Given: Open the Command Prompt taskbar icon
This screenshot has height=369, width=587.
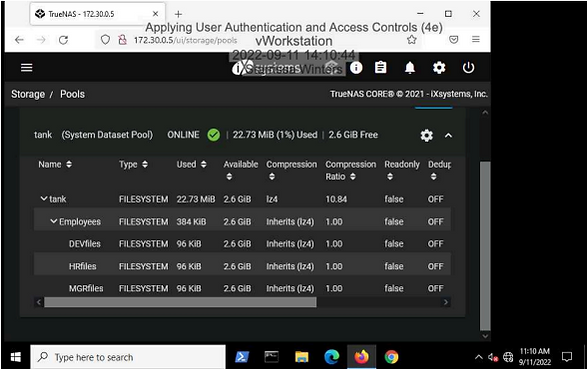Looking at the screenshot, I should point(272,357).
